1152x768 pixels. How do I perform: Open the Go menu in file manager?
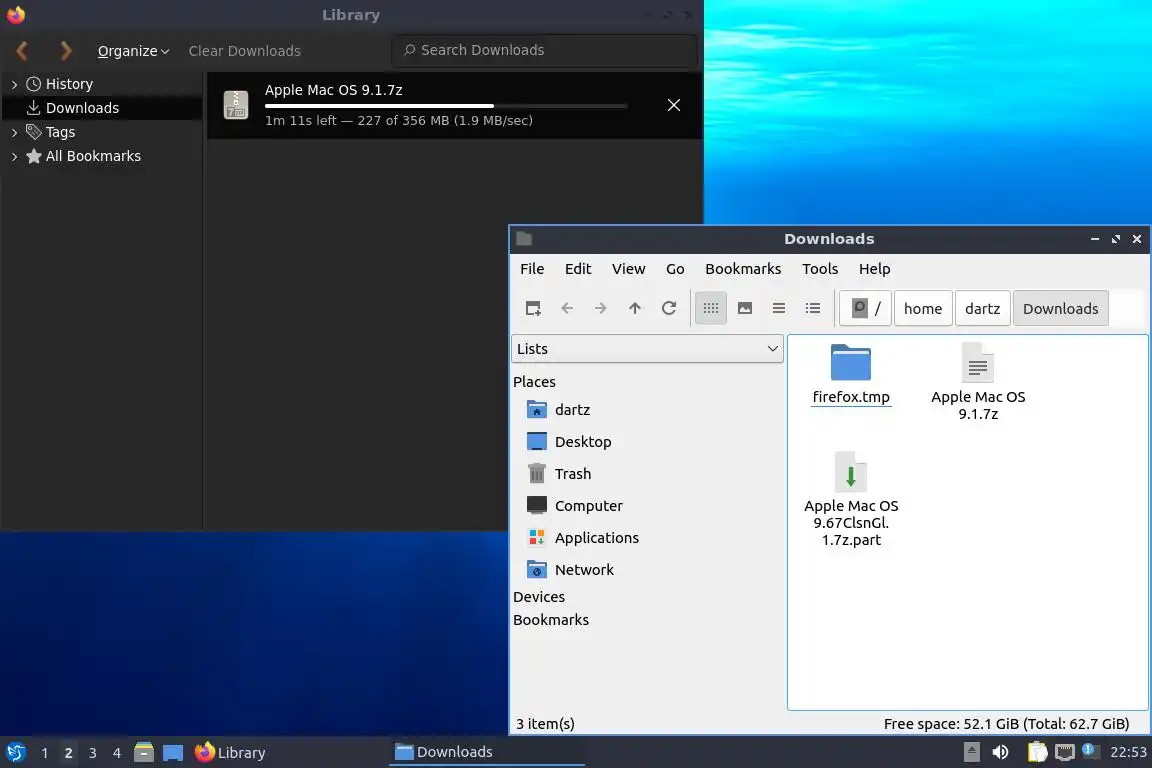point(675,269)
